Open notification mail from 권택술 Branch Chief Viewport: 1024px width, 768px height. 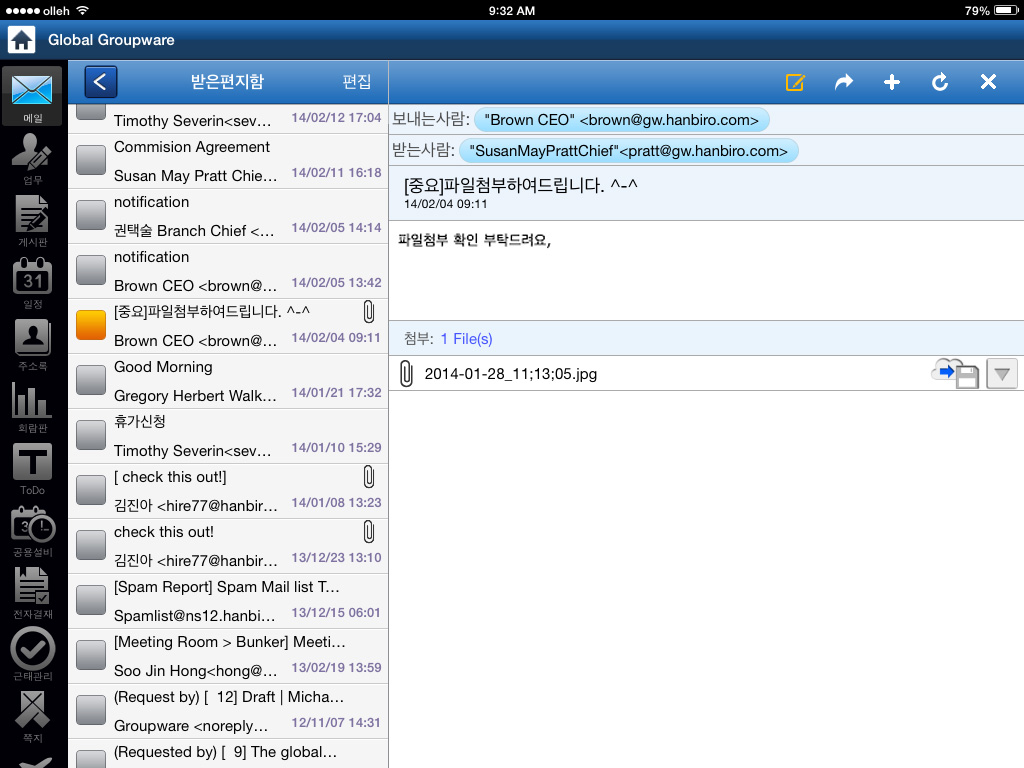point(228,216)
